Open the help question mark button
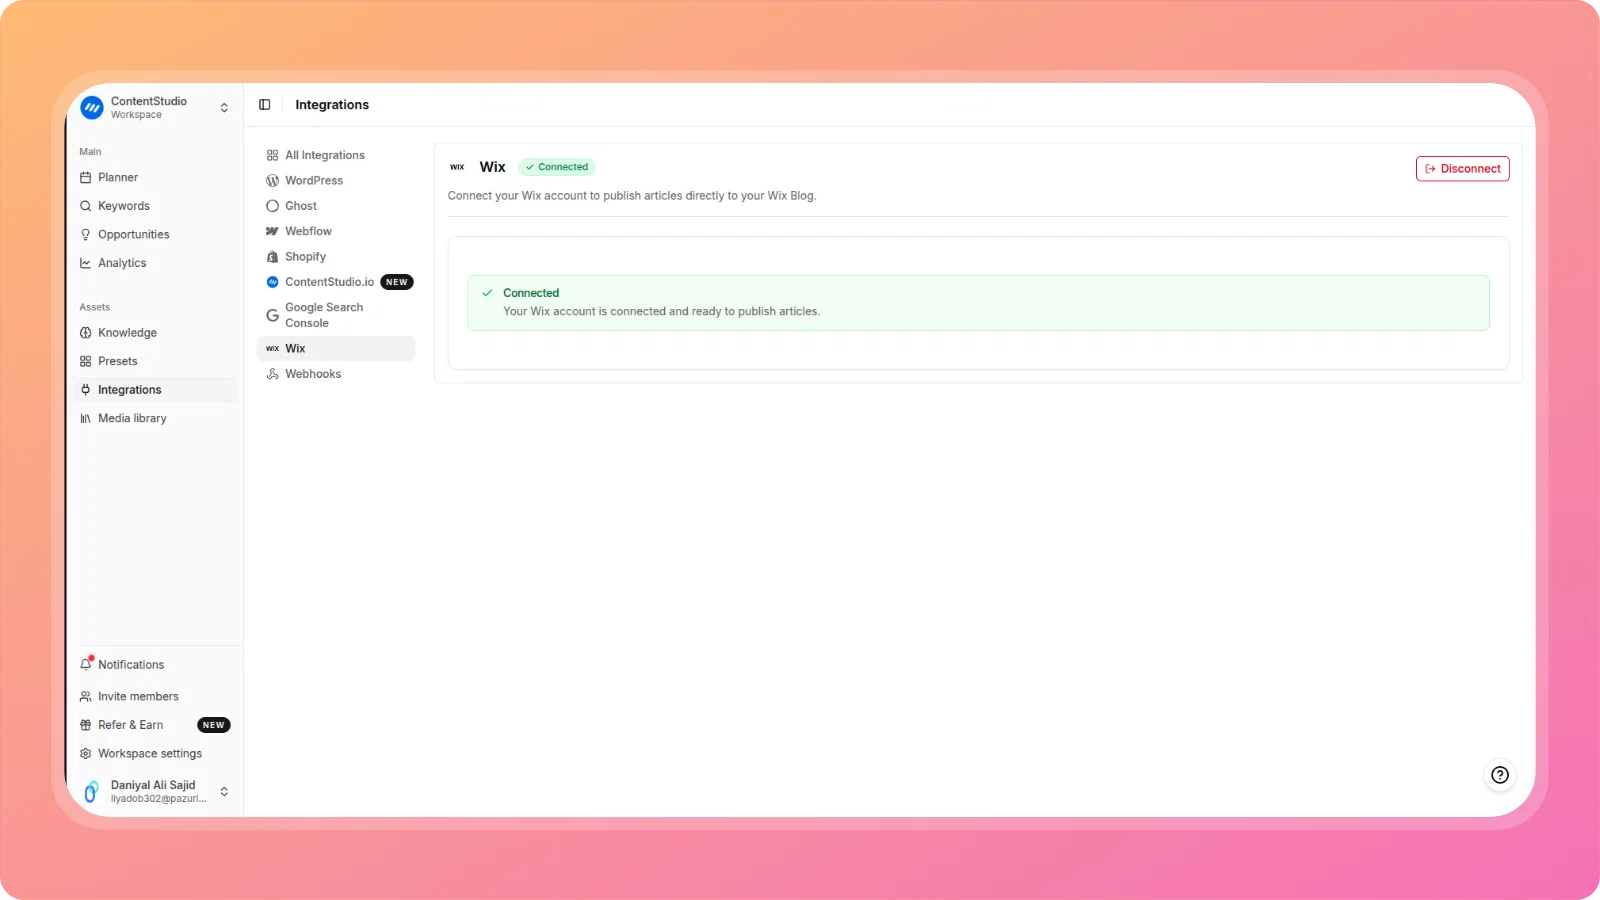 click(1500, 775)
